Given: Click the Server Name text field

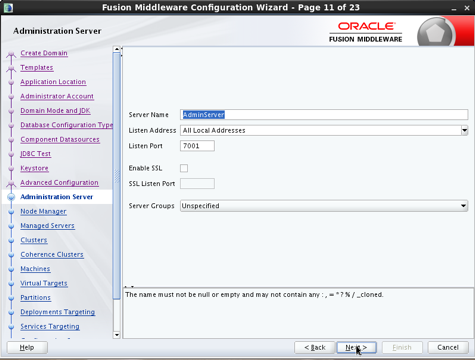Looking at the screenshot, I should tap(324, 115).
